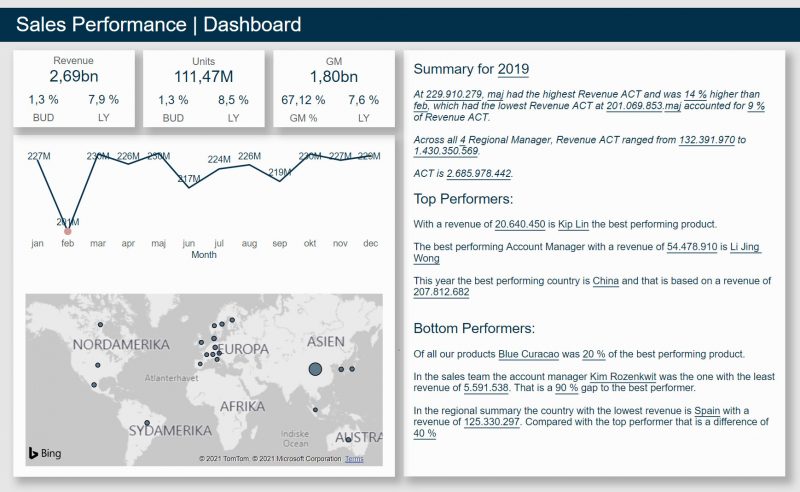Viewport: 800px width, 492px height.
Task: Click the Month axis title
Action: coord(204,254)
